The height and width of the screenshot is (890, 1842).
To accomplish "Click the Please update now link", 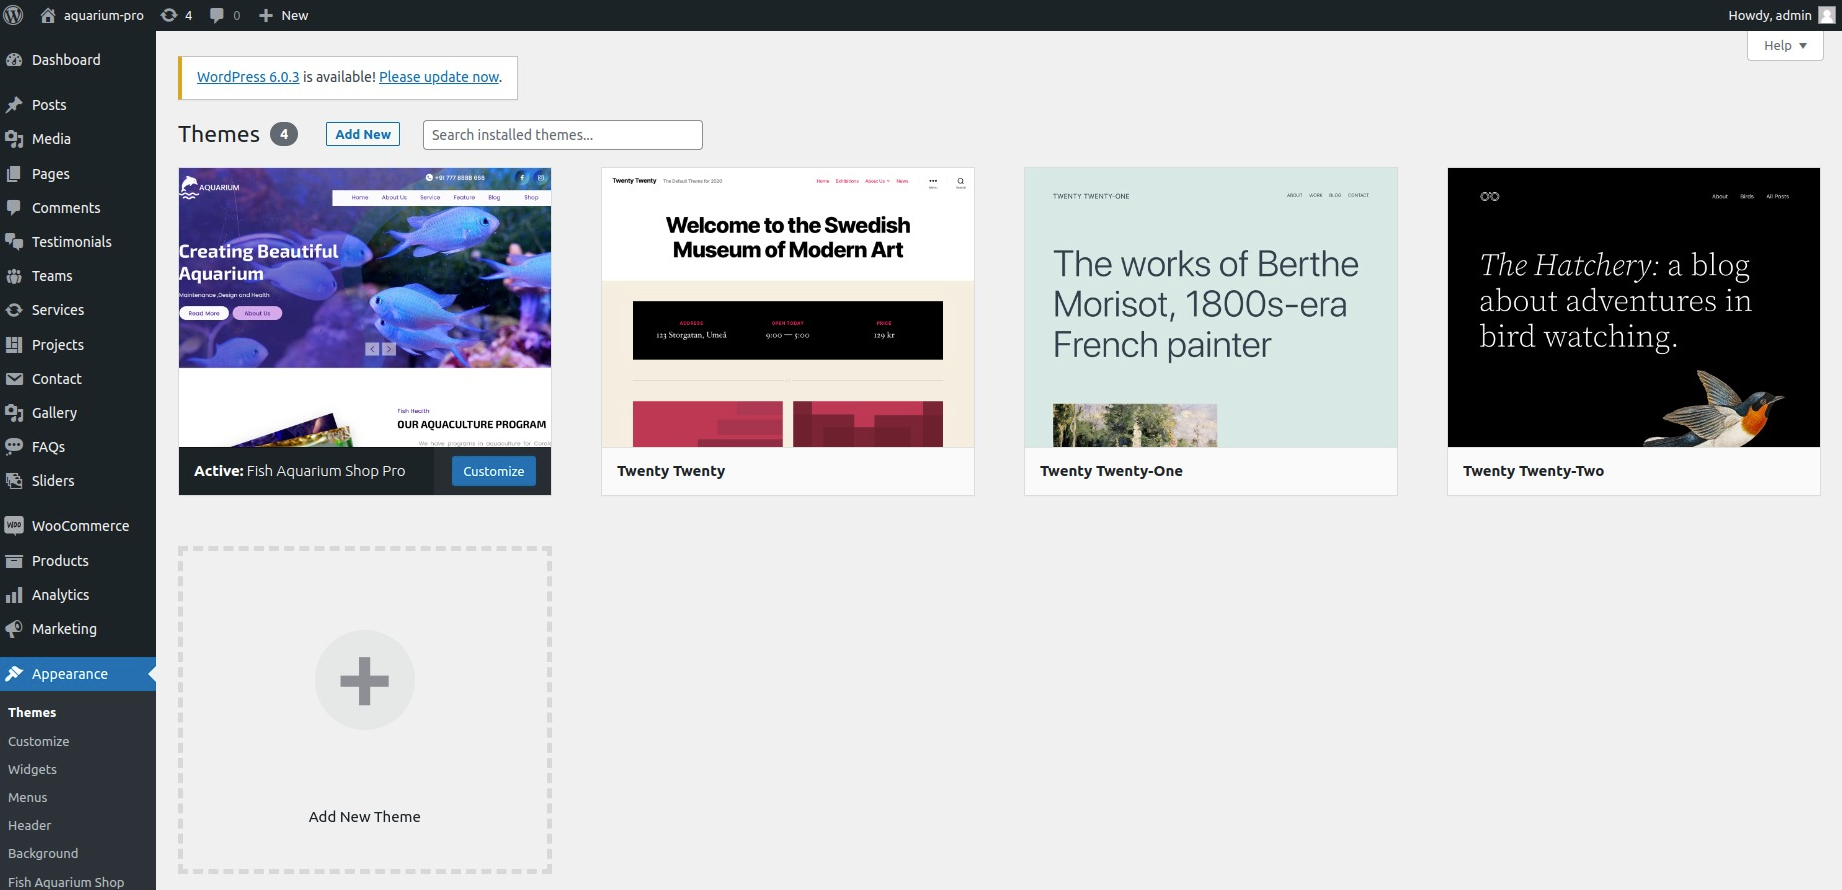I will click(439, 77).
